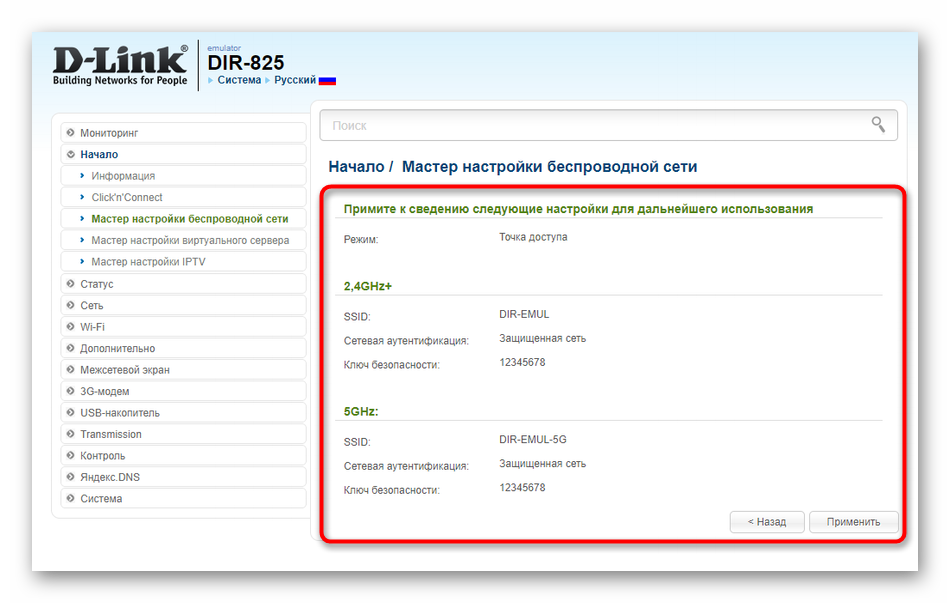Open the Яндекс.DNS section
Image resolution: width=950 pixels, height=603 pixels.
(110, 477)
